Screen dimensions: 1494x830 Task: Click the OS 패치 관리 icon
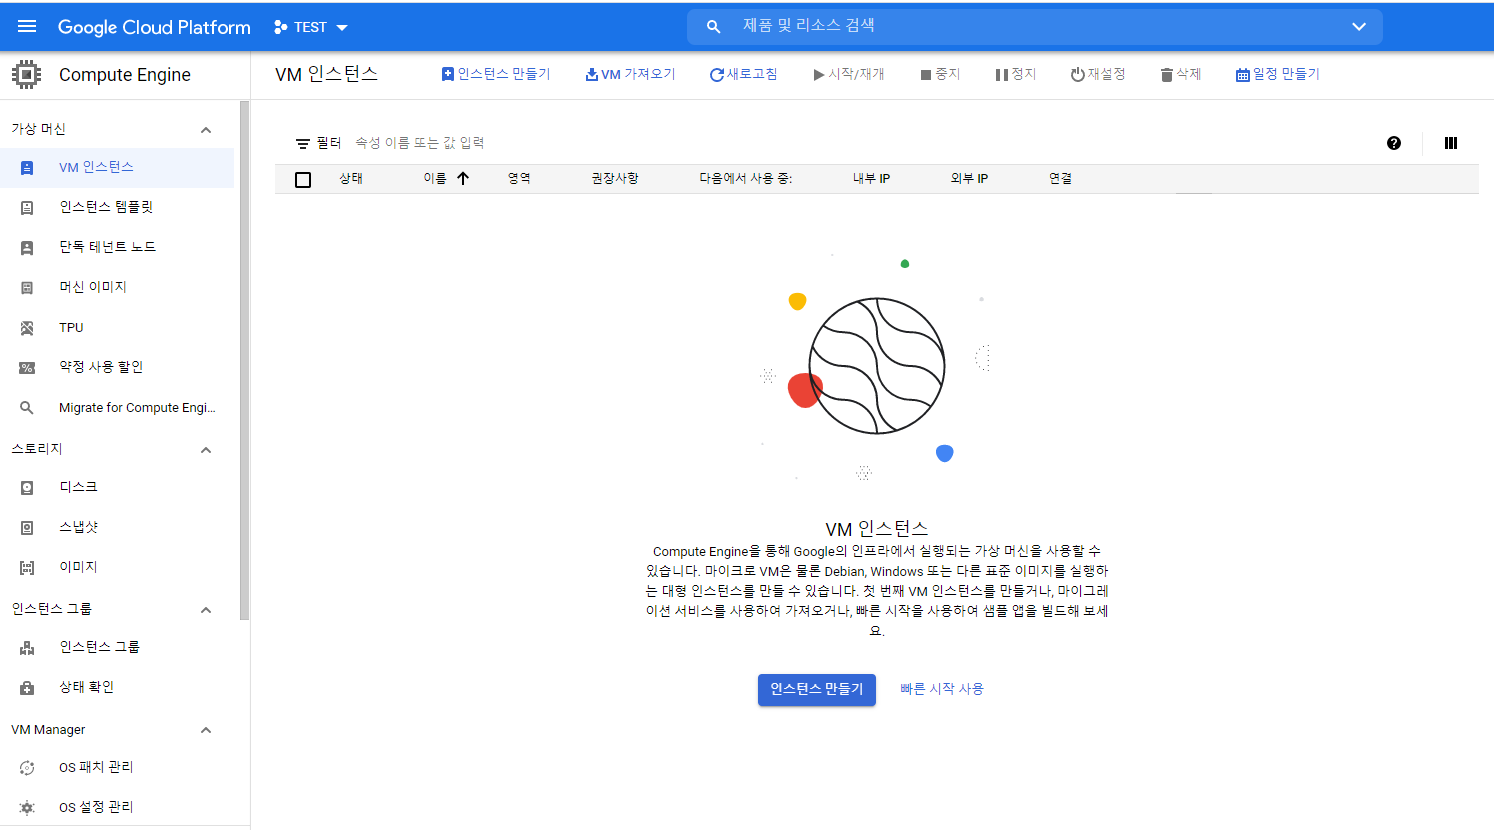tap(27, 768)
